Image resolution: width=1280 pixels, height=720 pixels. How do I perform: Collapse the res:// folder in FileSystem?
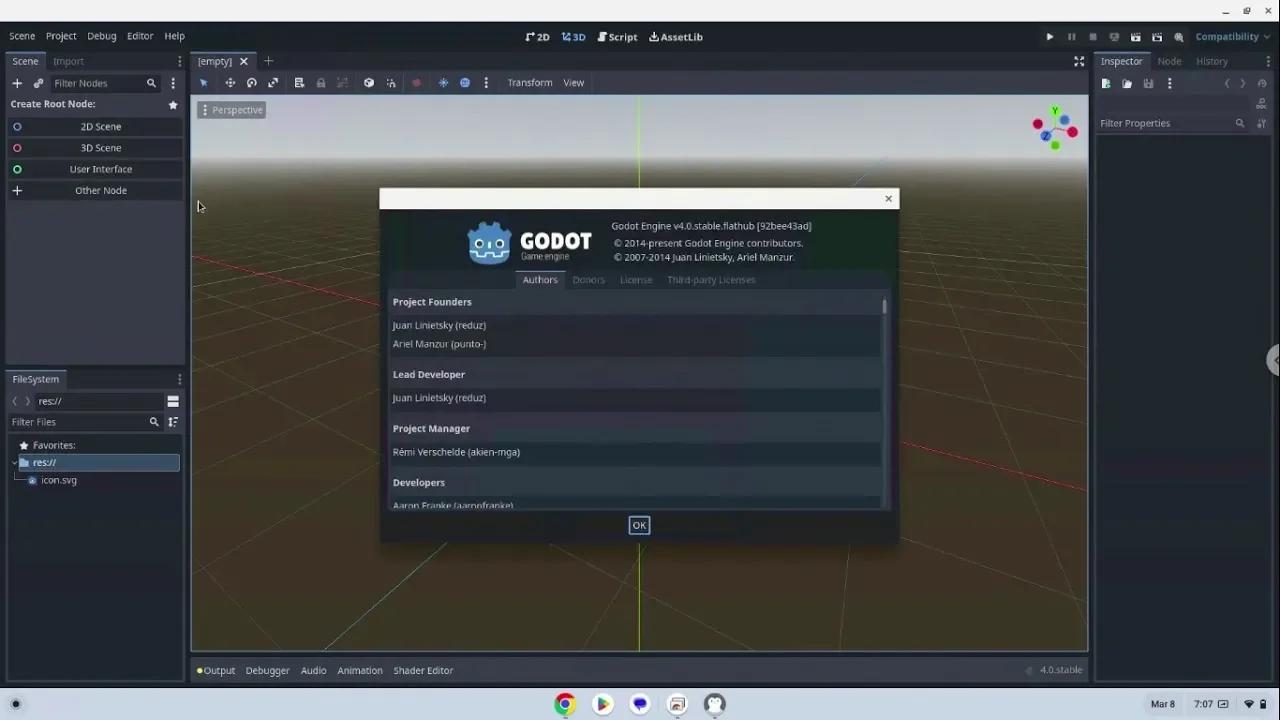[14, 462]
